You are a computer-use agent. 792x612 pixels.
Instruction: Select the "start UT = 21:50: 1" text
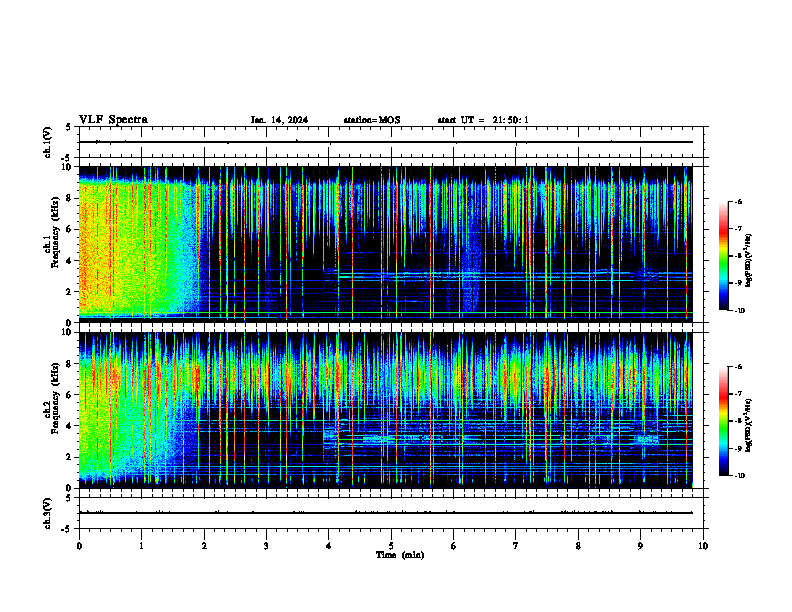[483, 120]
